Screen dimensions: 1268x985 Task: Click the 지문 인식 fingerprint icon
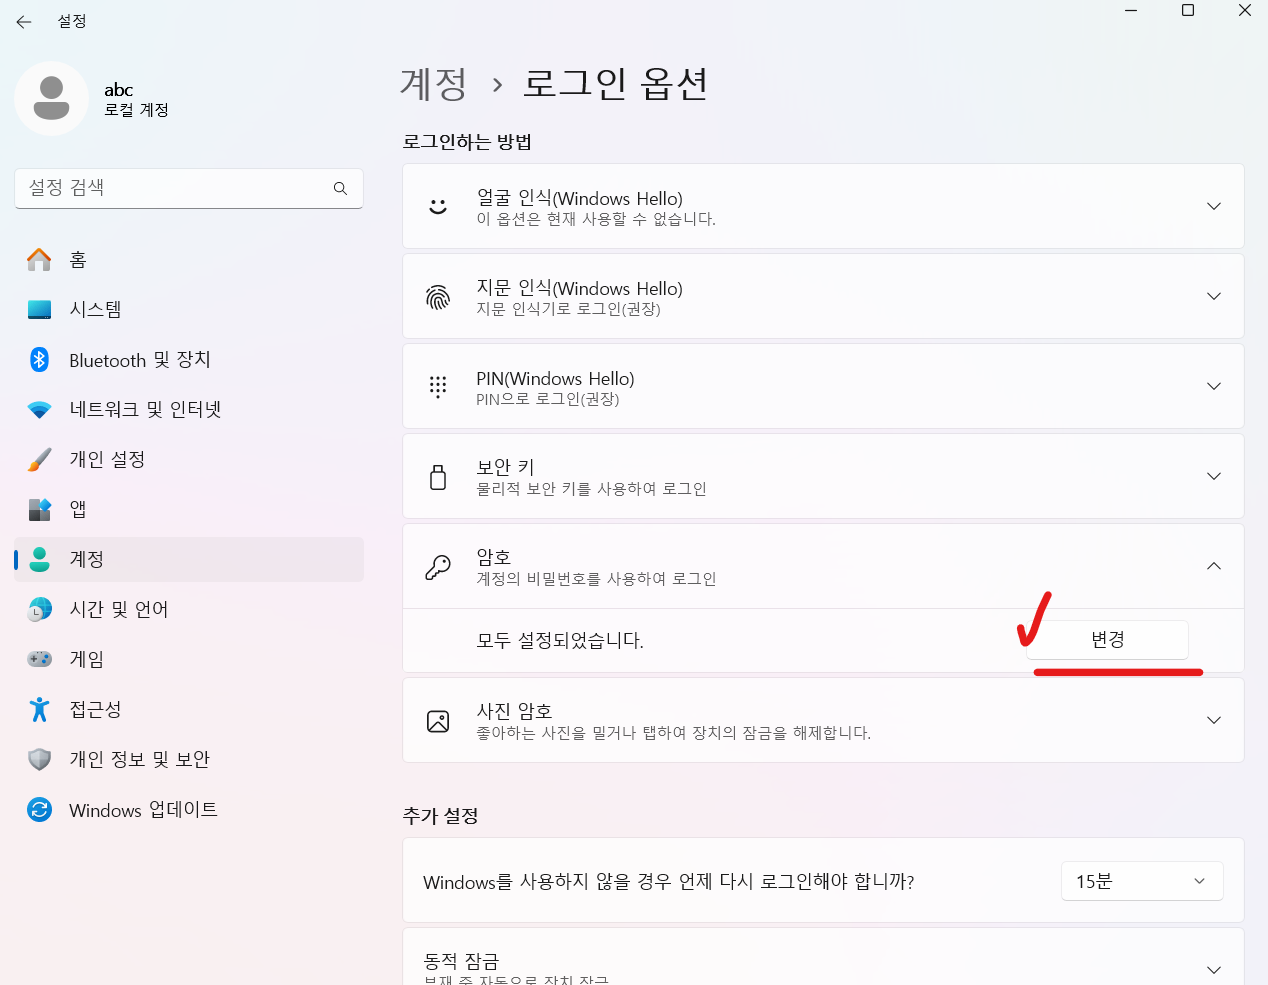(x=438, y=297)
